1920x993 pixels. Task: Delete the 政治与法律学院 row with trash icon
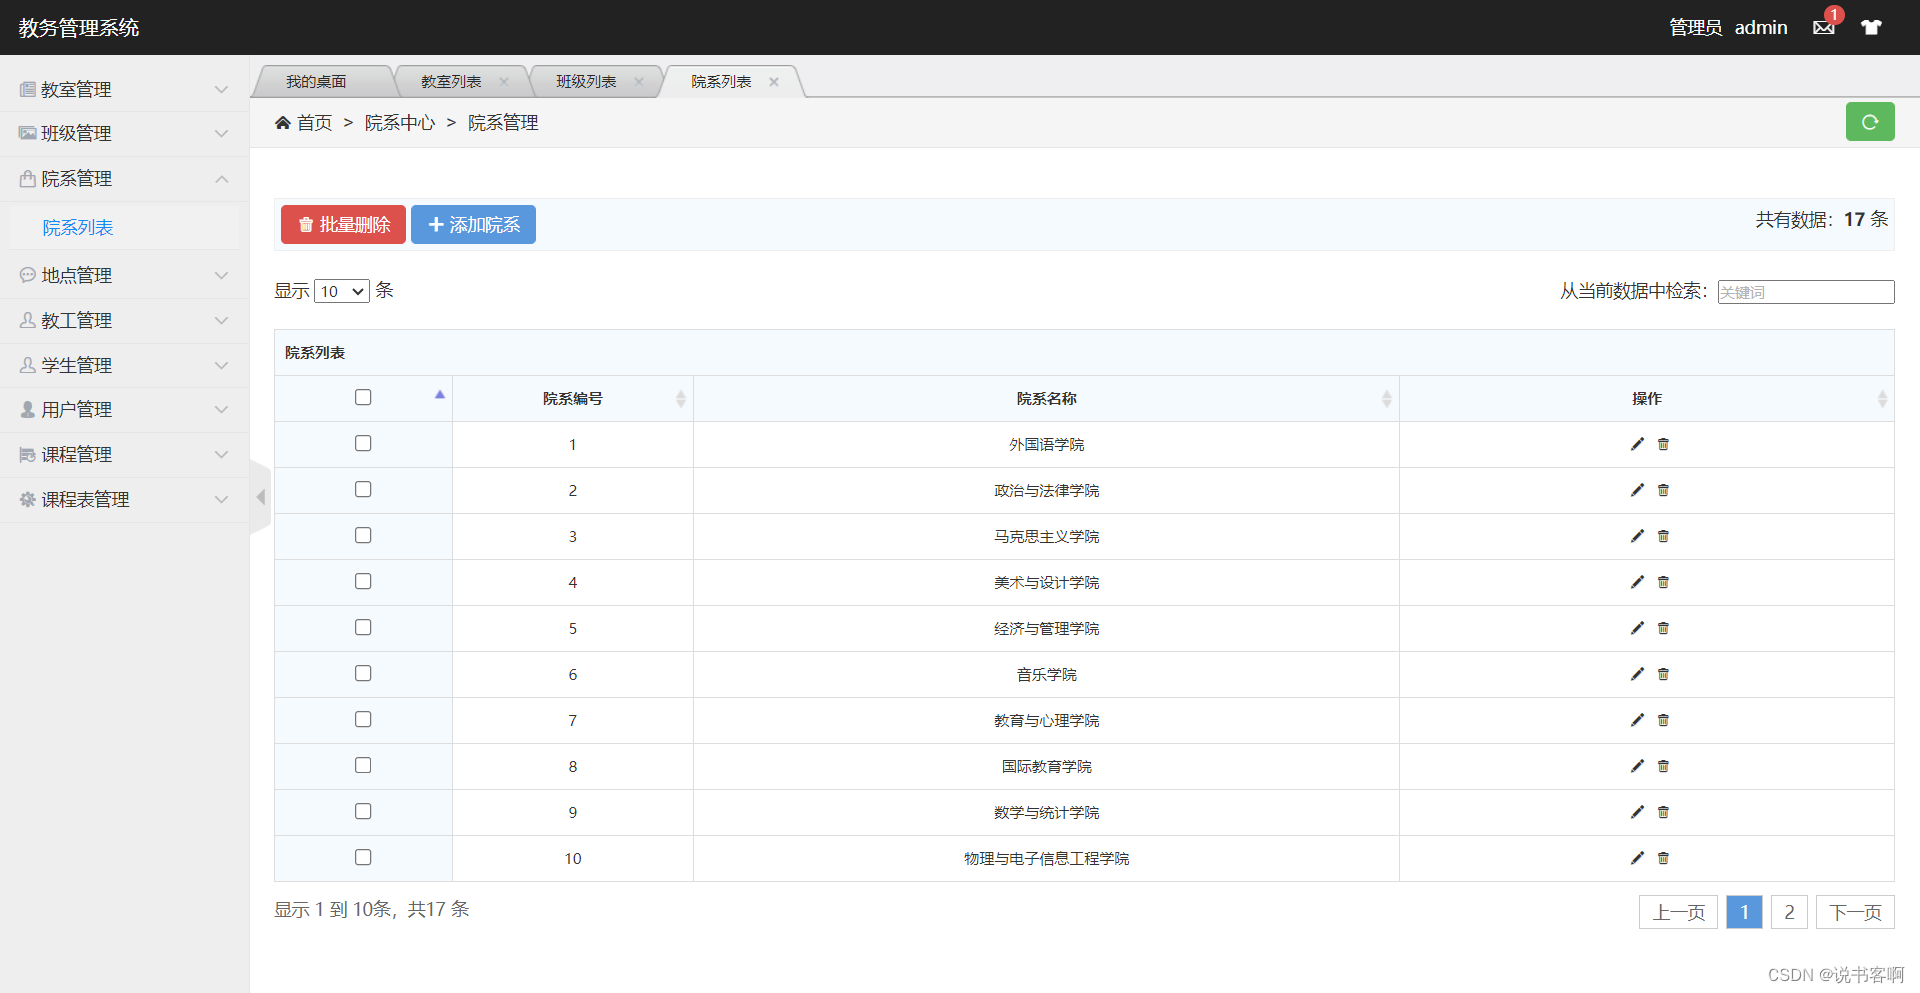(1663, 490)
